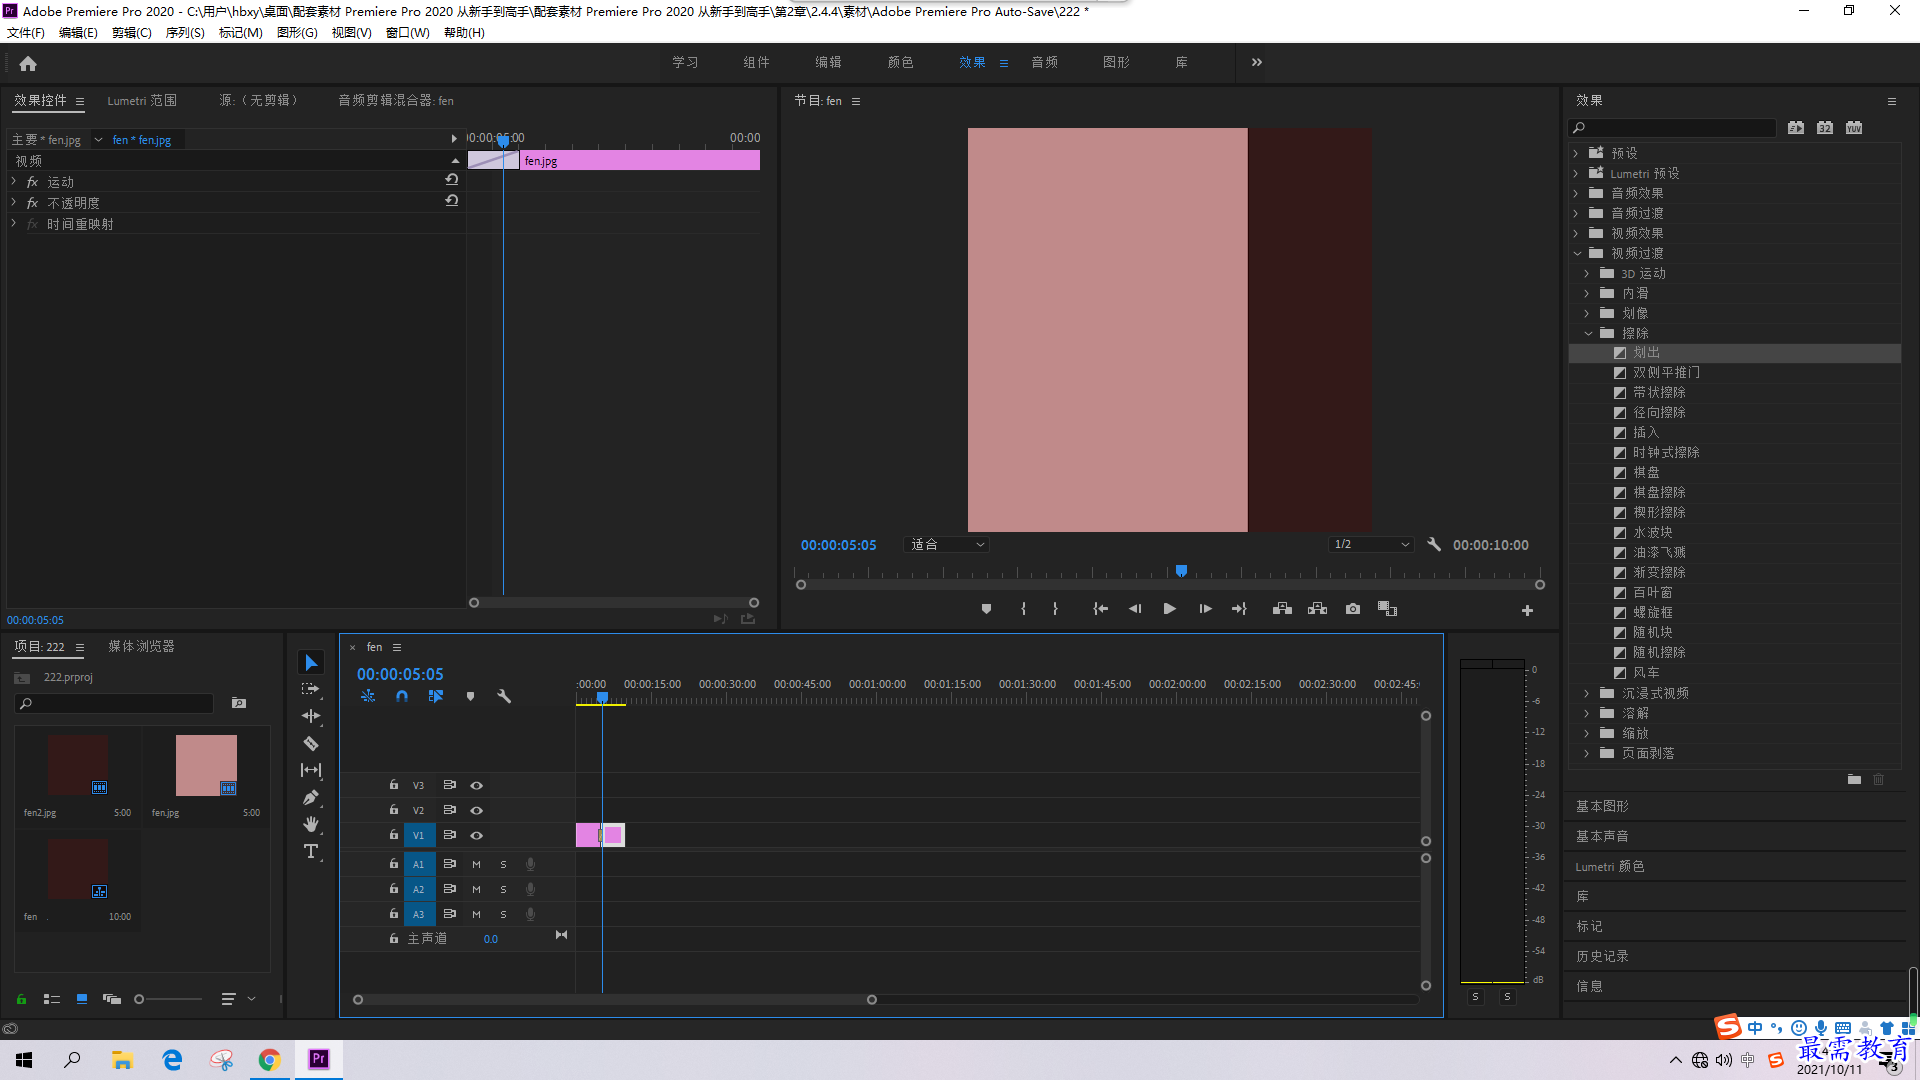
Task: Open the 序列(S) menu
Action: [x=185, y=33]
